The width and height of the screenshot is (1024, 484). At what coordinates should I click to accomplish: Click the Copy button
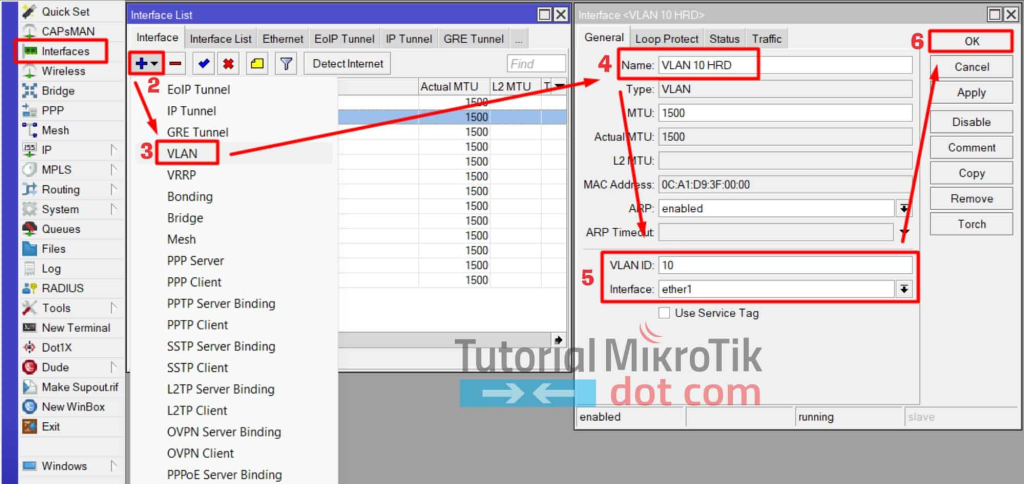(x=972, y=173)
